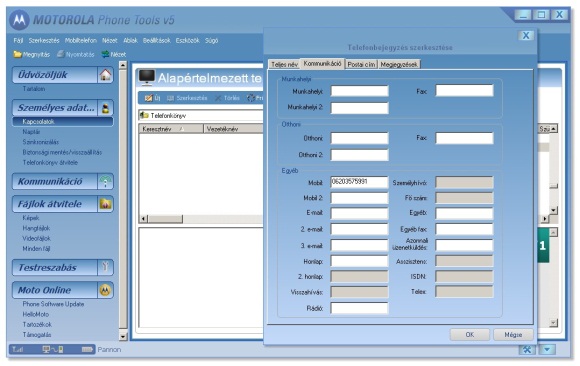The height and width of the screenshot is (366, 580).
Task: Open the Eszközök menu
Action: [188, 41]
